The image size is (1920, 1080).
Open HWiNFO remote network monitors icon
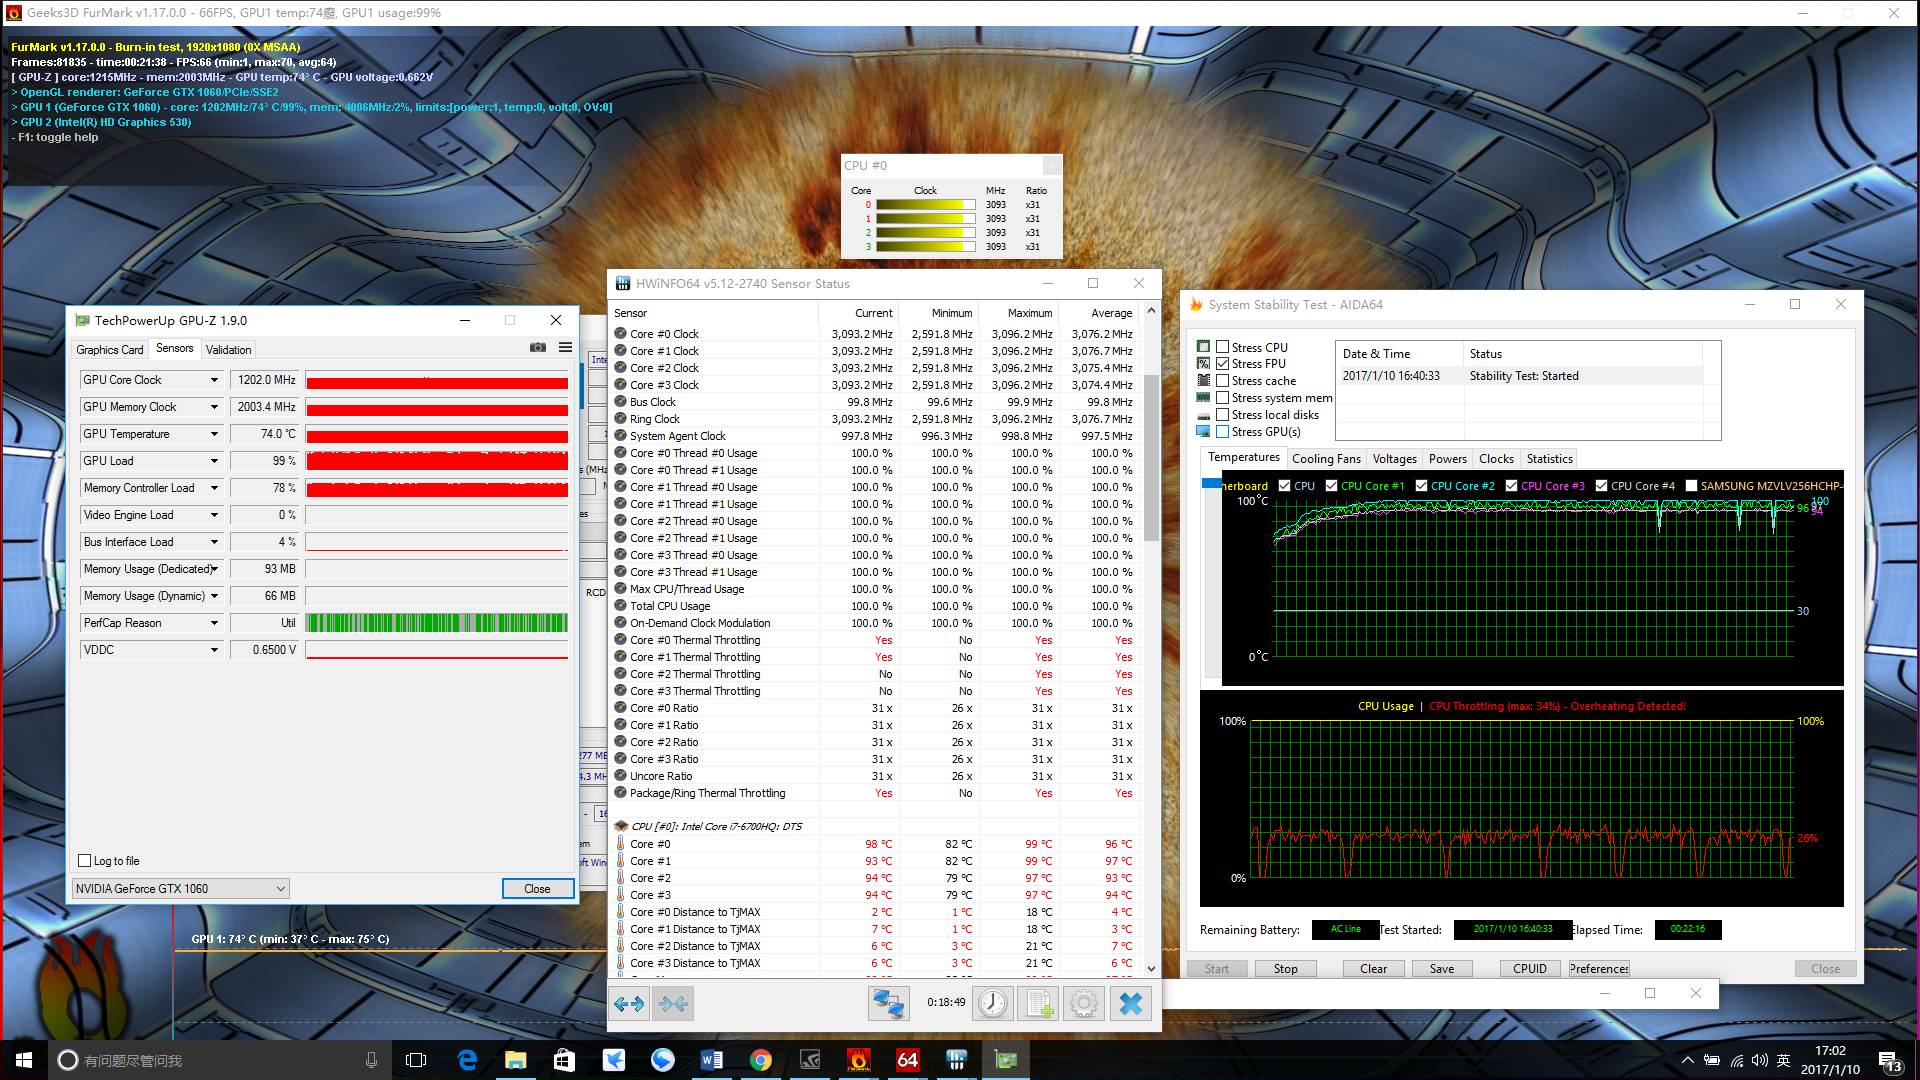(x=888, y=1003)
